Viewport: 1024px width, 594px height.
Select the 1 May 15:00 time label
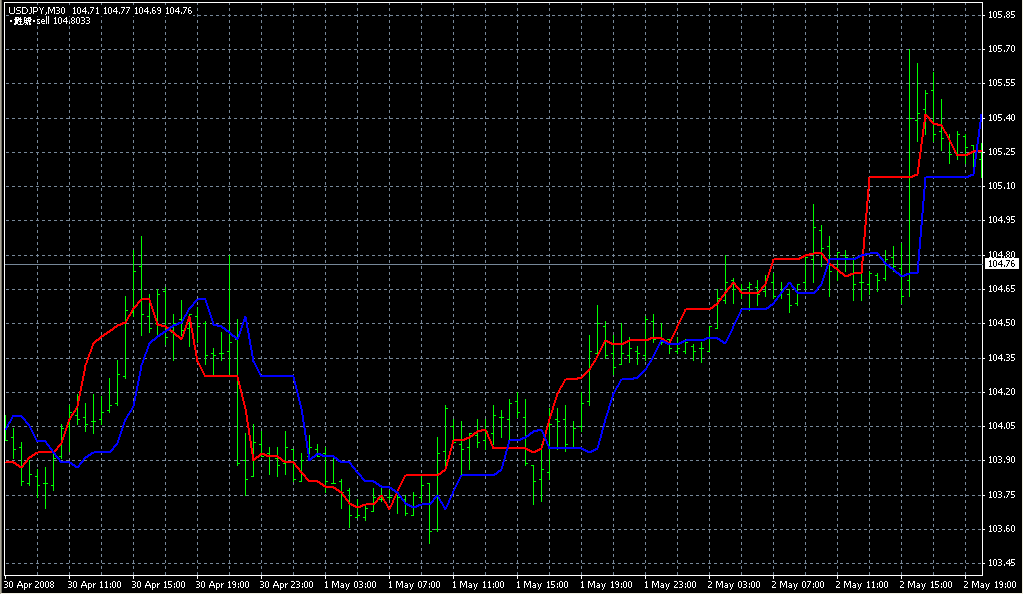(x=541, y=584)
